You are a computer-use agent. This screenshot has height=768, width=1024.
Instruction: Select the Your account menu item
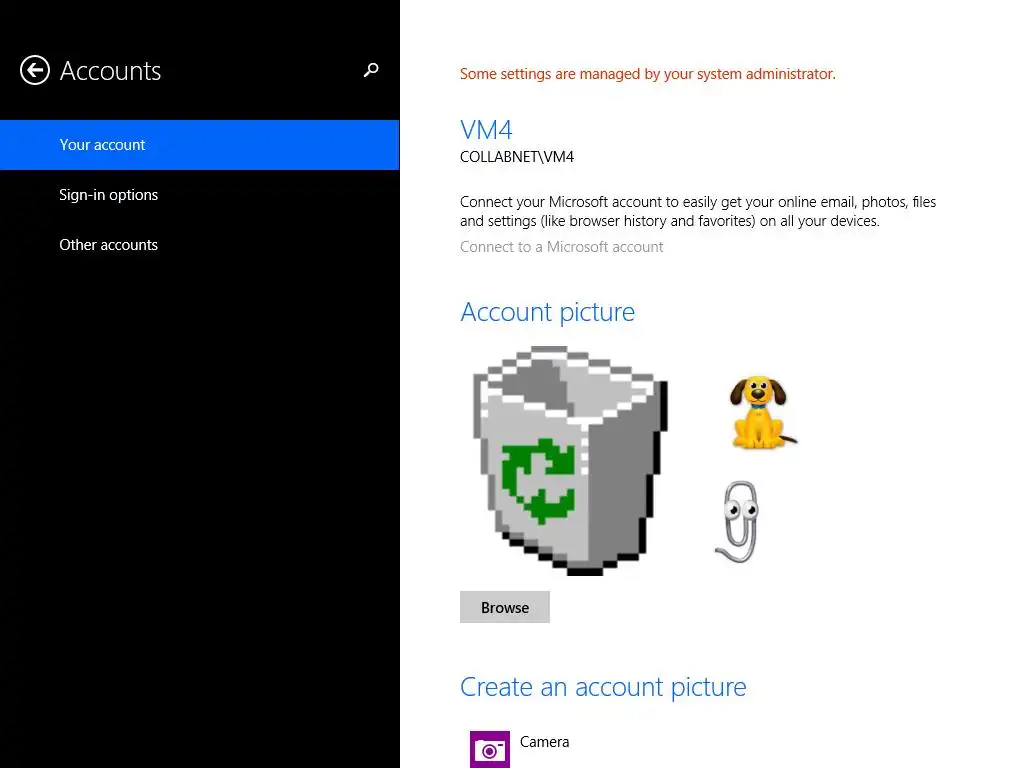point(199,145)
